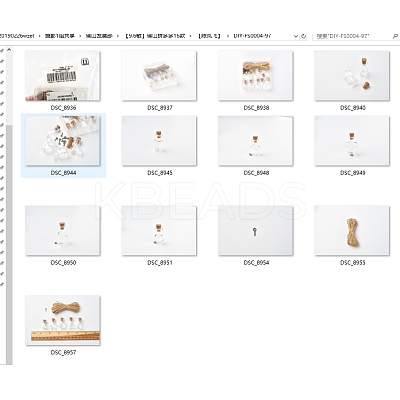Viewport: 400px width, 400px height.
Task: Select the DSC_8955 jute twine image
Action: [352, 231]
